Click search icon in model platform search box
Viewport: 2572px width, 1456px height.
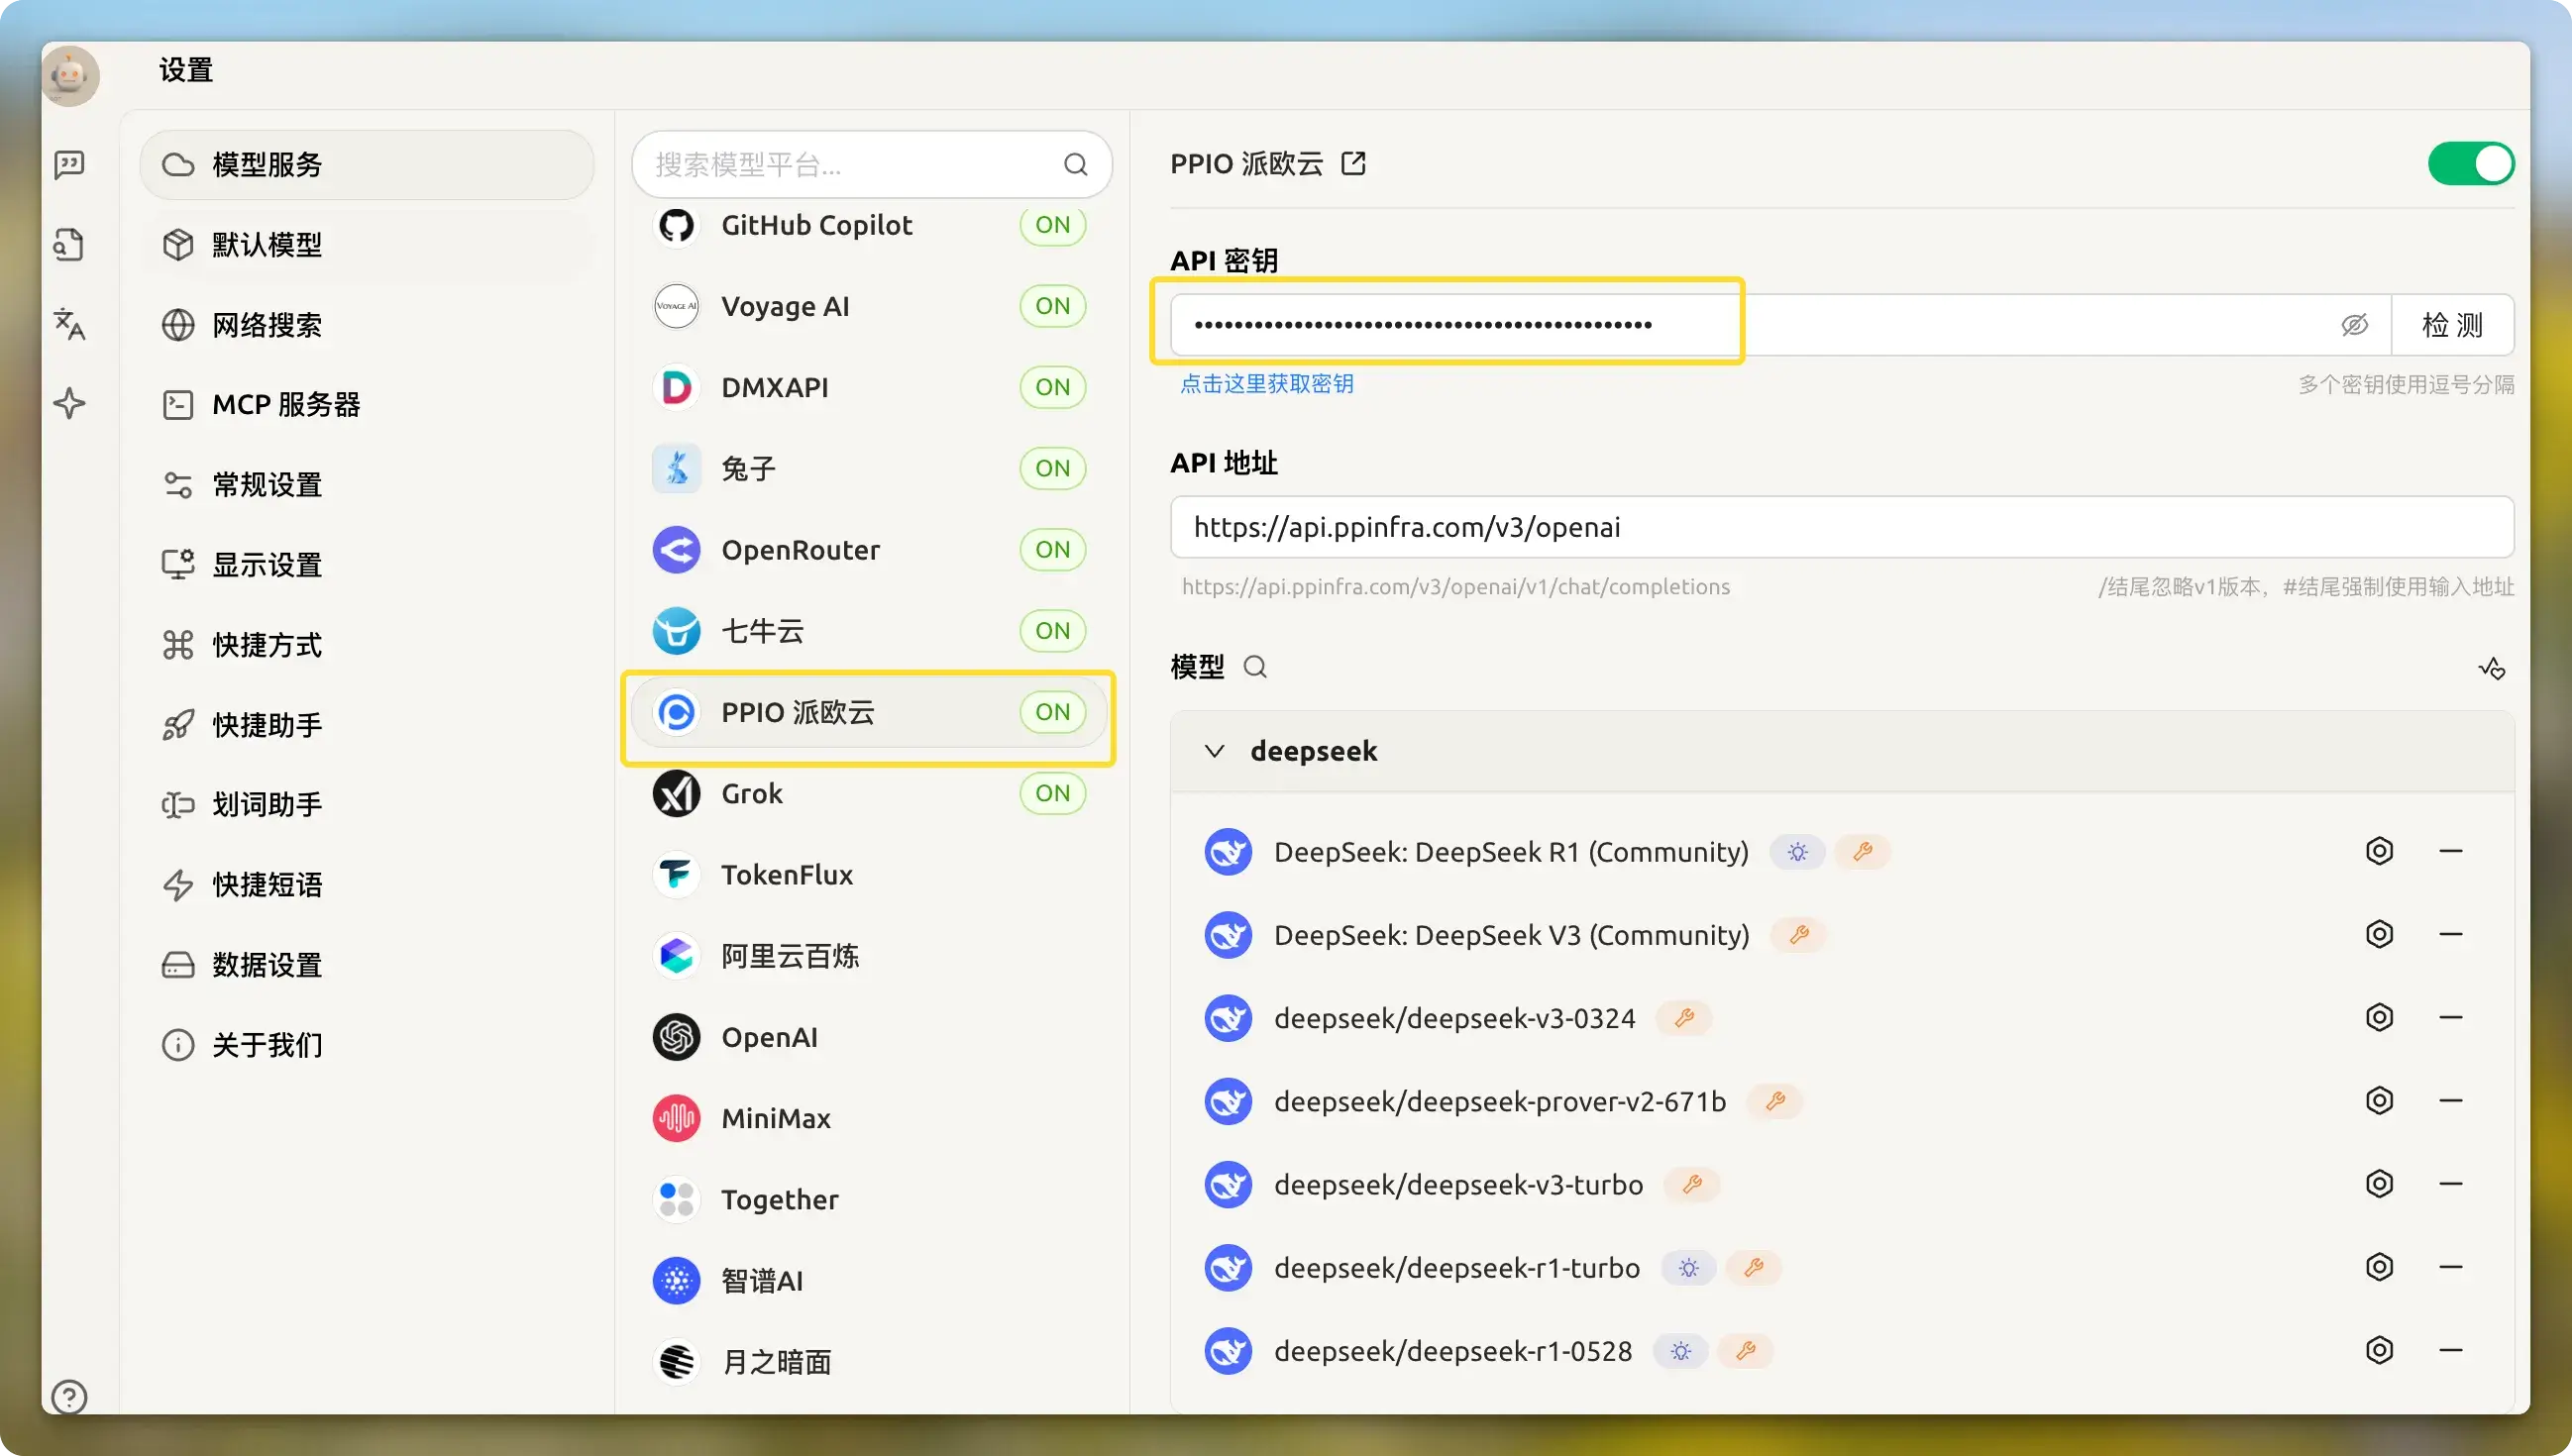click(1075, 164)
